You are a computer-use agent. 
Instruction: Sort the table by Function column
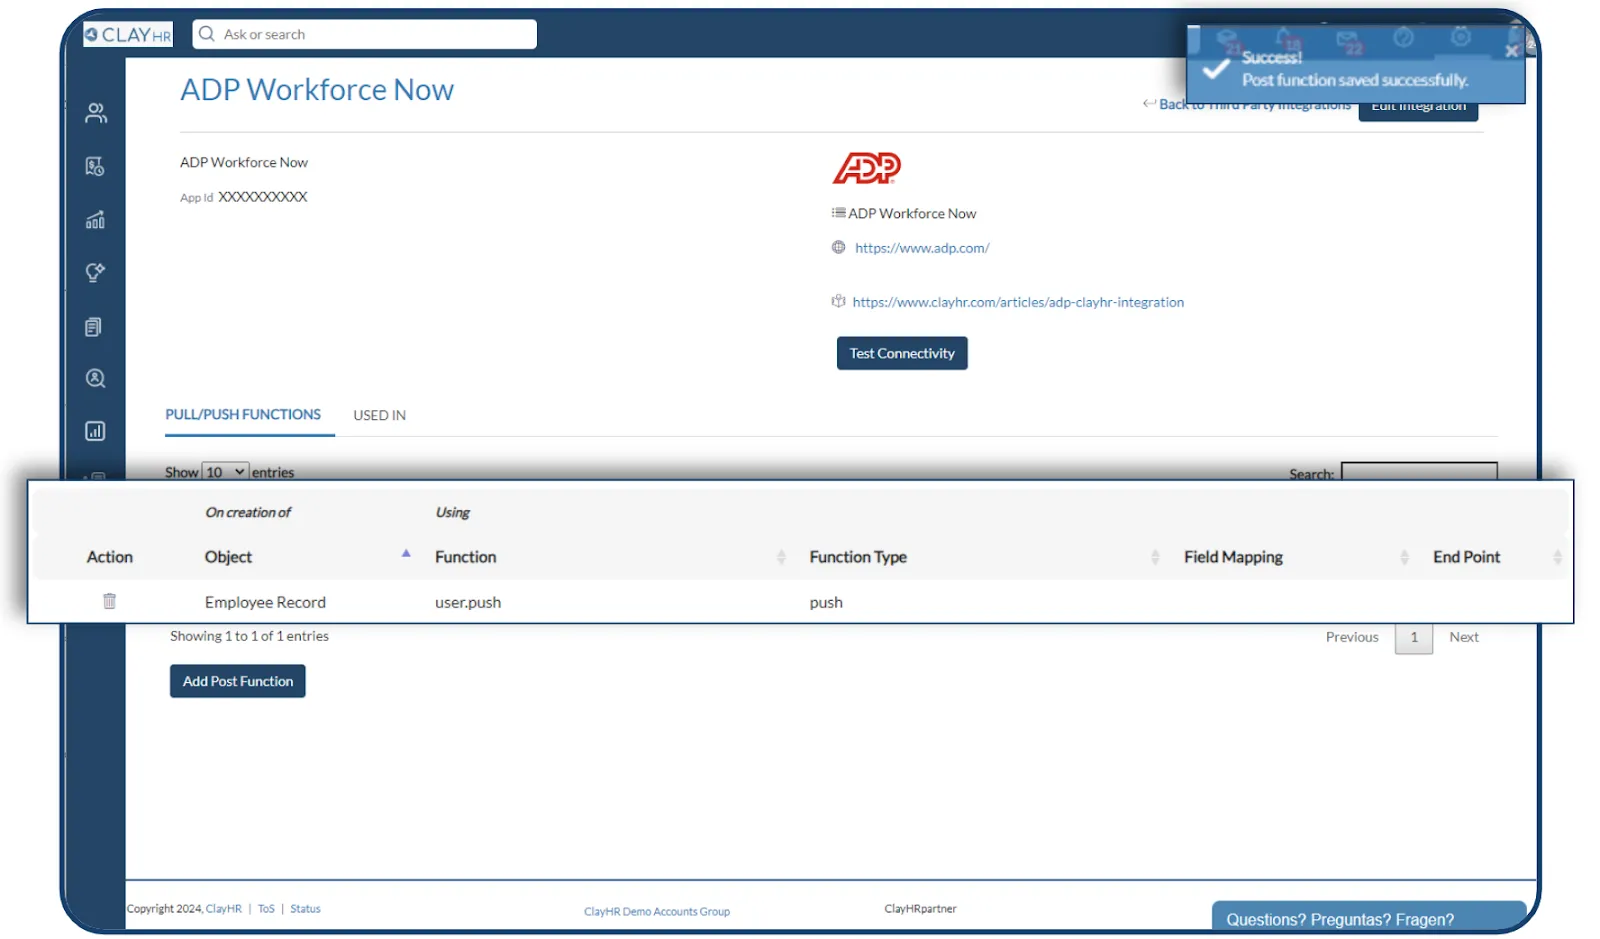pyautogui.click(x=609, y=557)
